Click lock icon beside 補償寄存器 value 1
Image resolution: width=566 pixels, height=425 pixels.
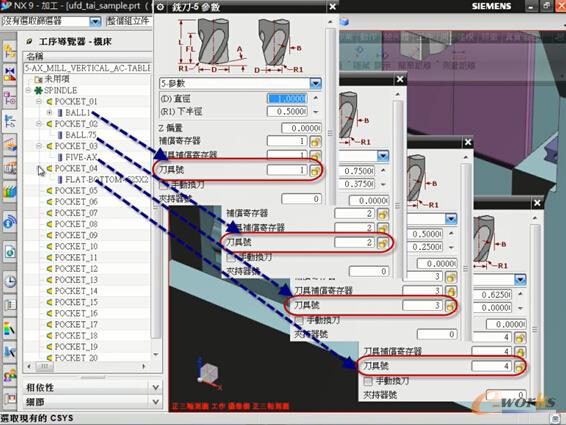(x=315, y=141)
